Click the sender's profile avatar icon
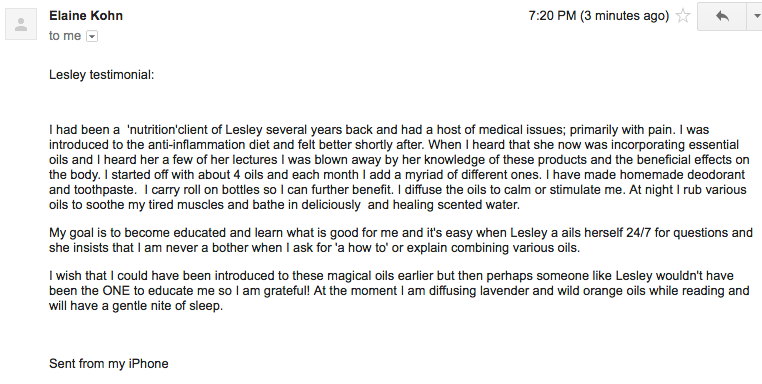Screen dimensions: 762x384 pyautogui.click(x=21, y=24)
